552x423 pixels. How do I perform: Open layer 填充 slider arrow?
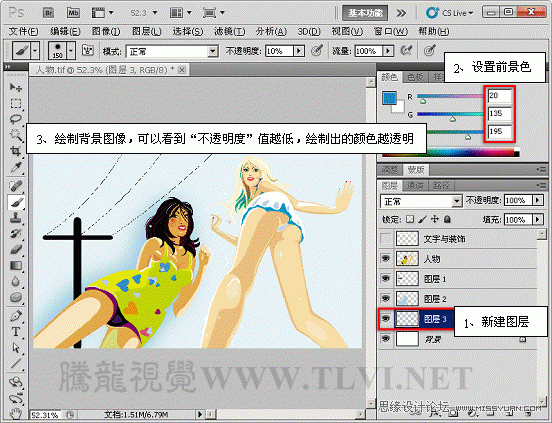tap(538, 220)
